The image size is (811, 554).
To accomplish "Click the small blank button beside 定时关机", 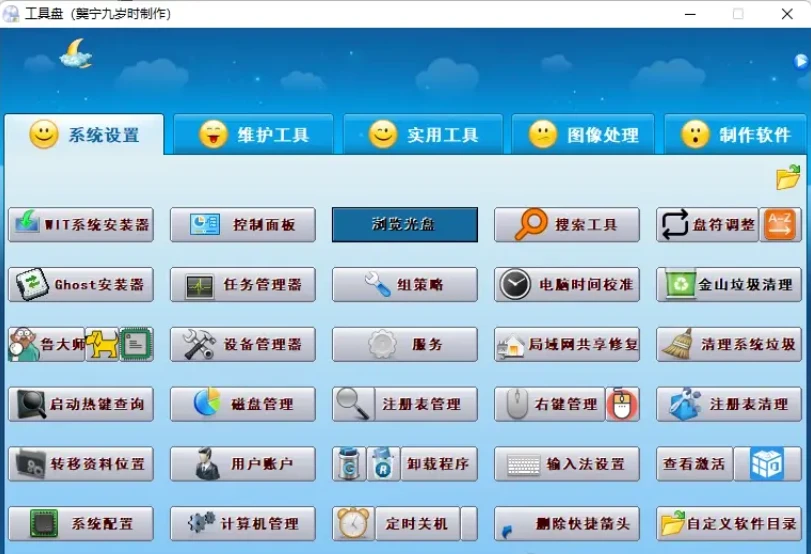I will tap(469, 523).
